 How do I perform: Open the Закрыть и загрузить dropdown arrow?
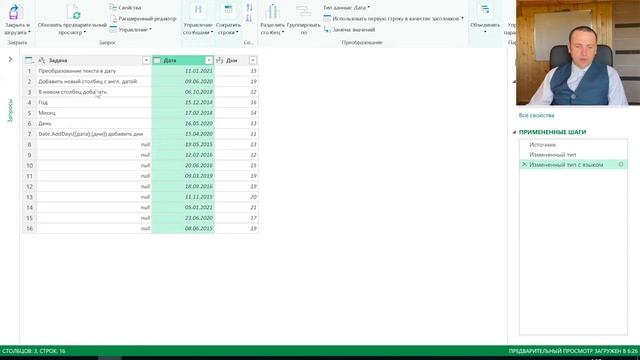(x=29, y=32)
